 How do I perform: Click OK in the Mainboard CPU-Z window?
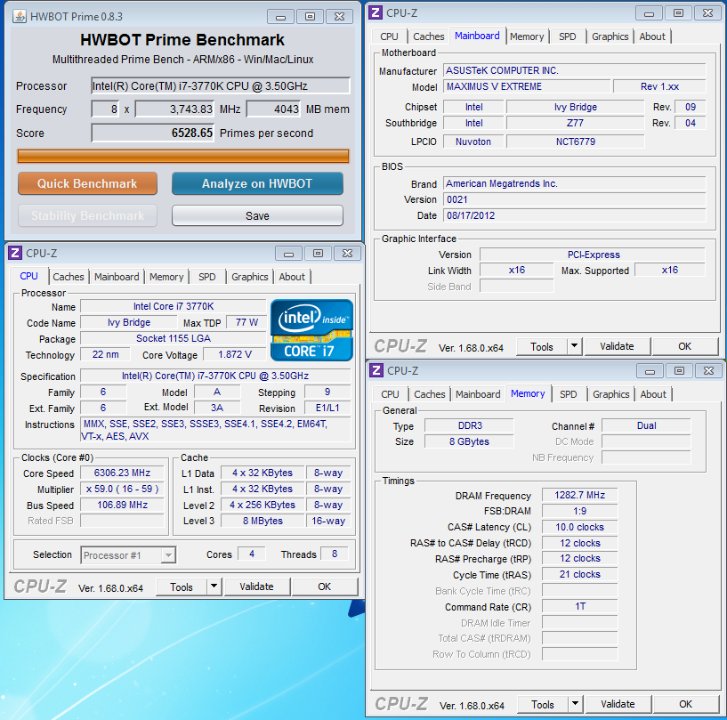click(685, 346)
